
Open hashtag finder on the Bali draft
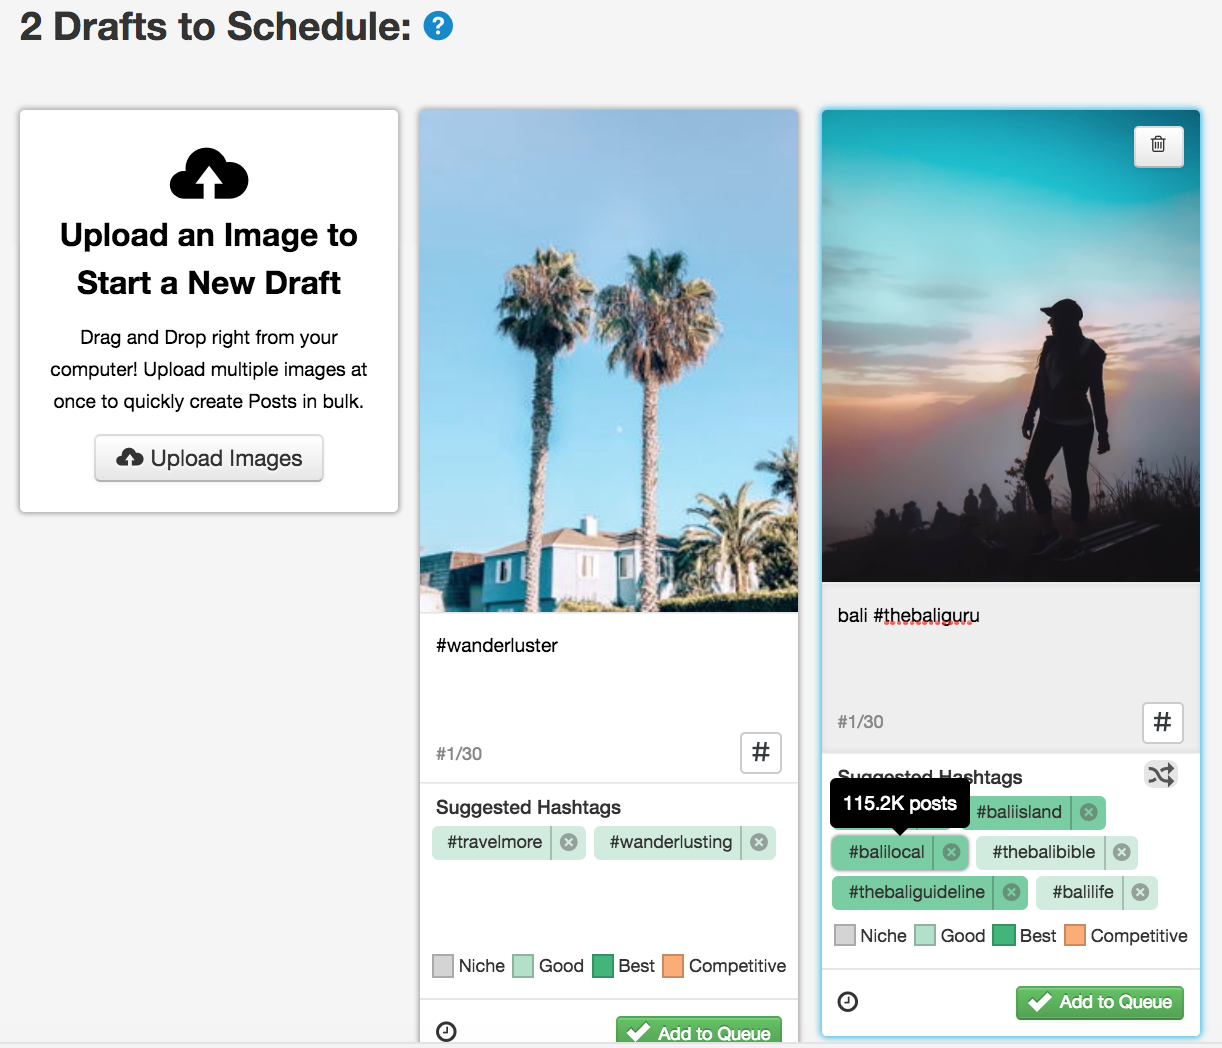[x=1162, y=722]
